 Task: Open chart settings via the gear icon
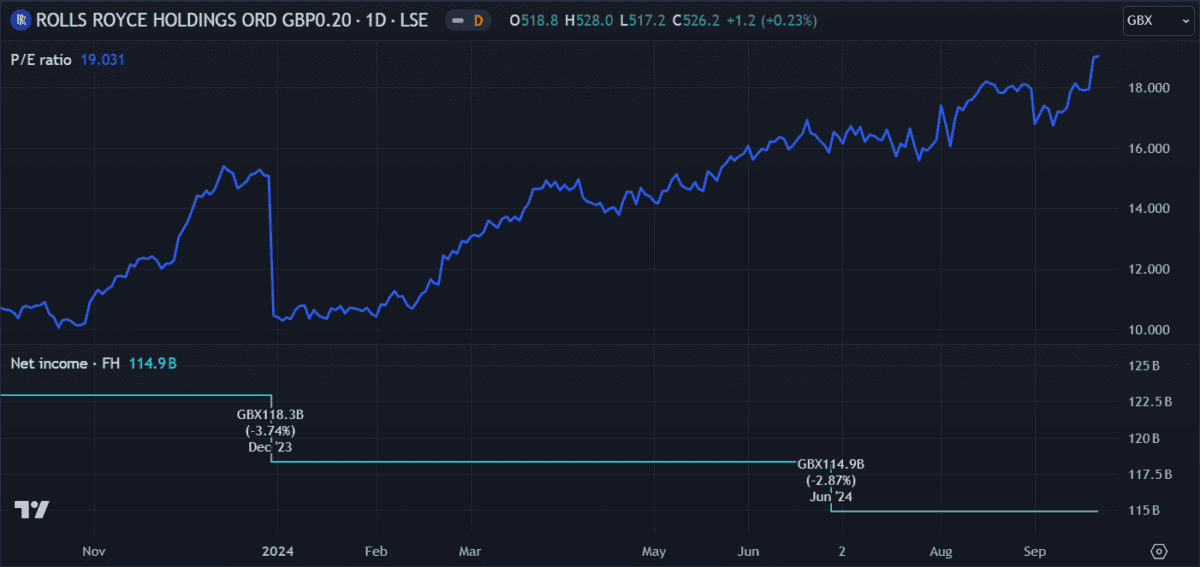[x=1159, y=551]
